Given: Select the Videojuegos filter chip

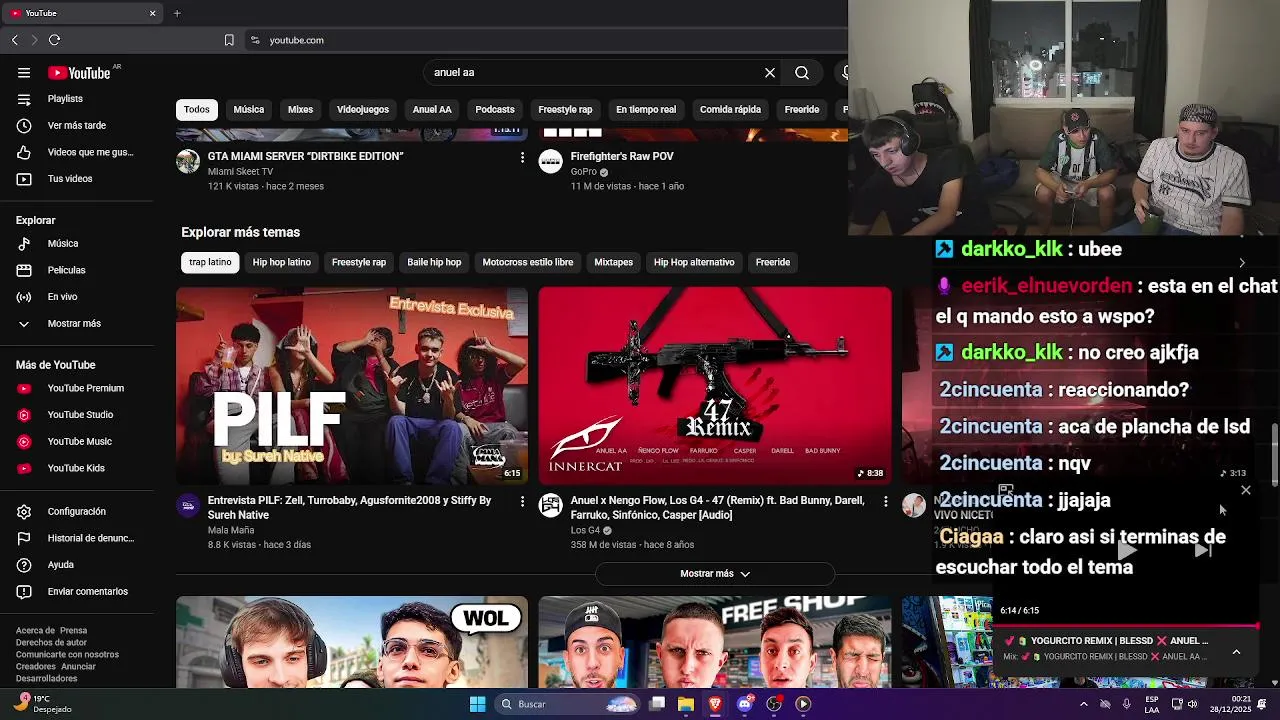Looking at the screenshot, I should [363, 110].
